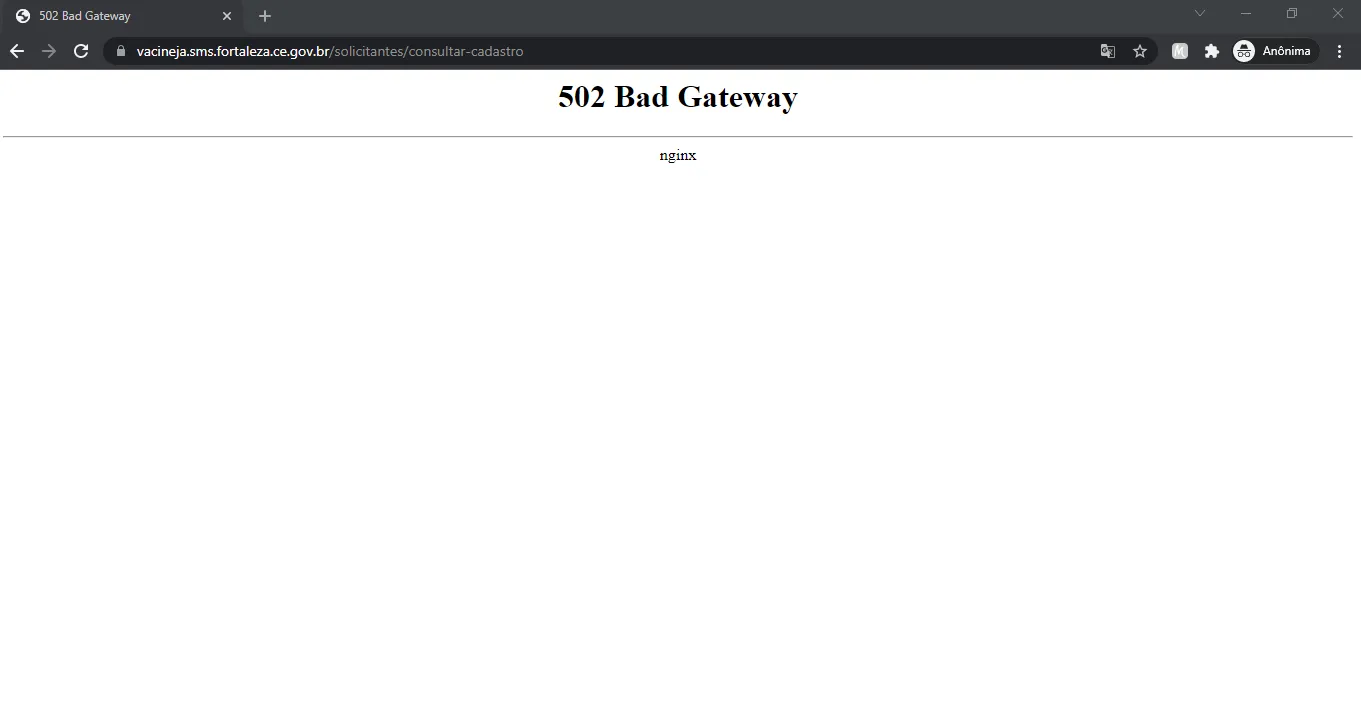Click the 502 Bad Gateway heading text

pyautogui.click(x=678, y=97)
